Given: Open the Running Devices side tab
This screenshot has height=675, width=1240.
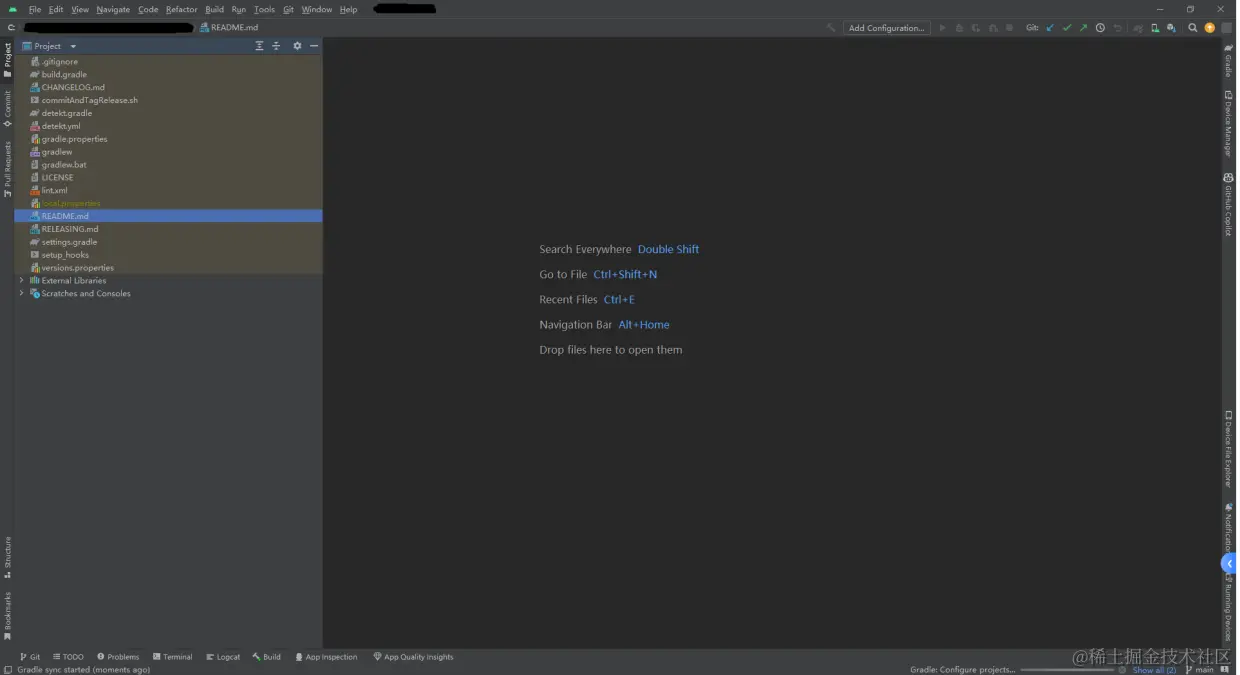Looking at the screenshot, I should (x=1229, y=610).
